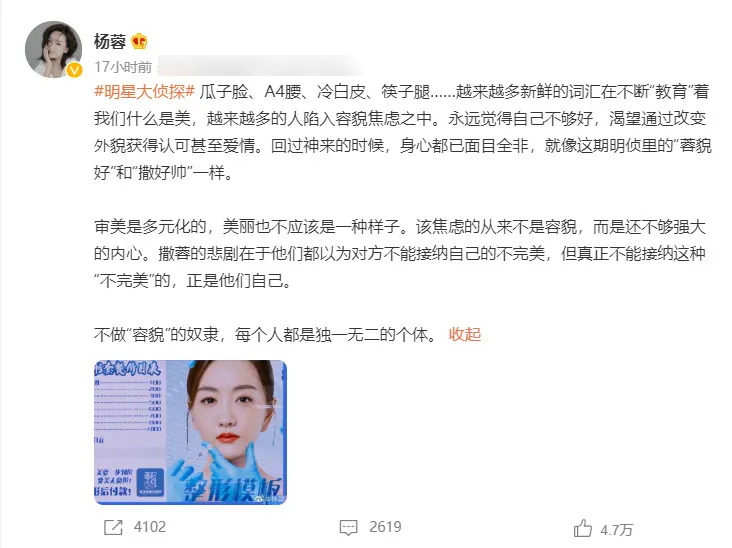
Task: Click the username 杨蓉
Action: coord(110,42)
